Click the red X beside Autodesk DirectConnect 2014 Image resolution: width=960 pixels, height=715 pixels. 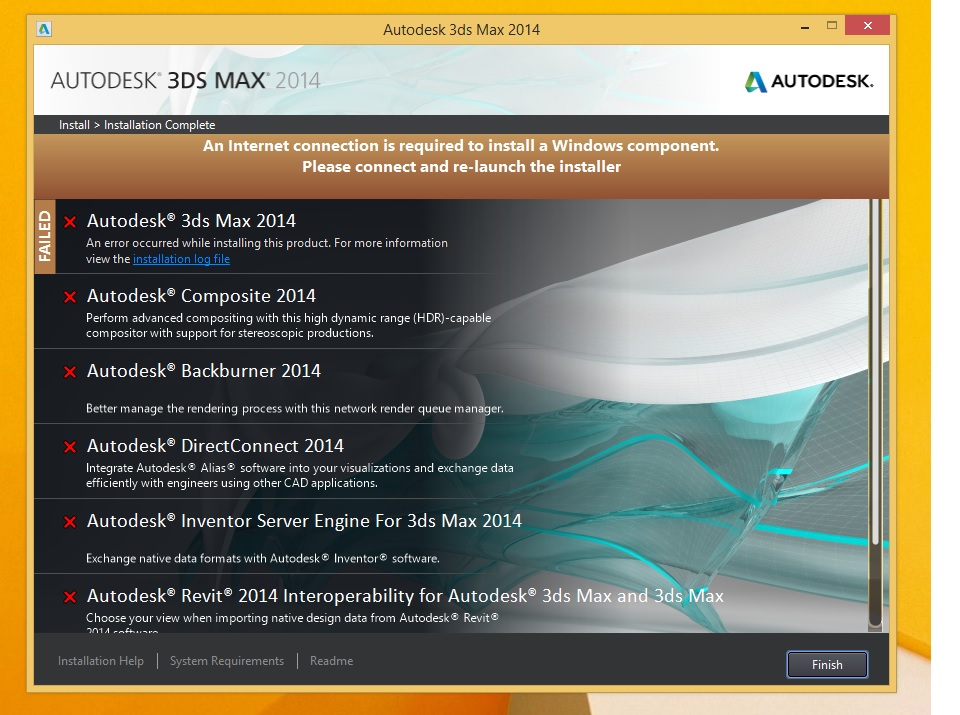click(70, 447)
